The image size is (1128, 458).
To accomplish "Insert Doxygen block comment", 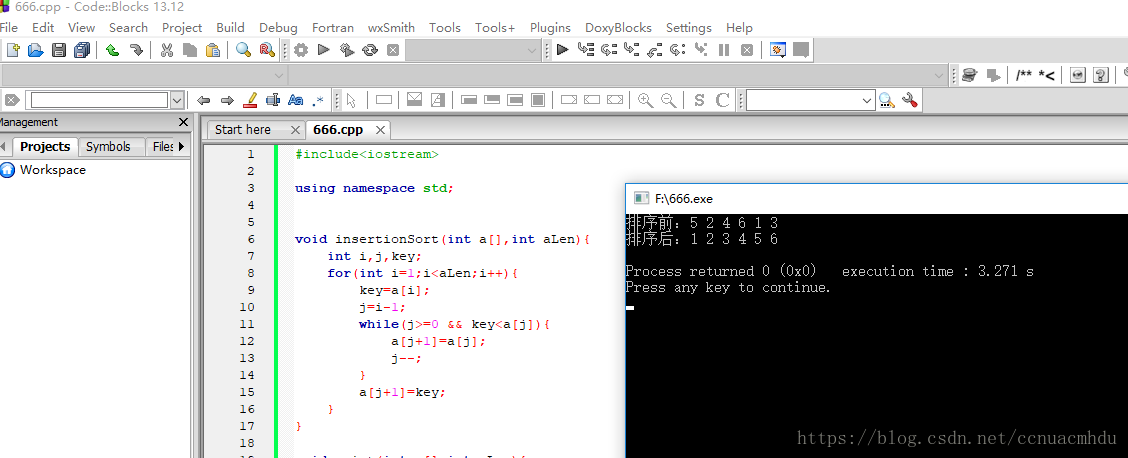I will [x=1024, y=75].
